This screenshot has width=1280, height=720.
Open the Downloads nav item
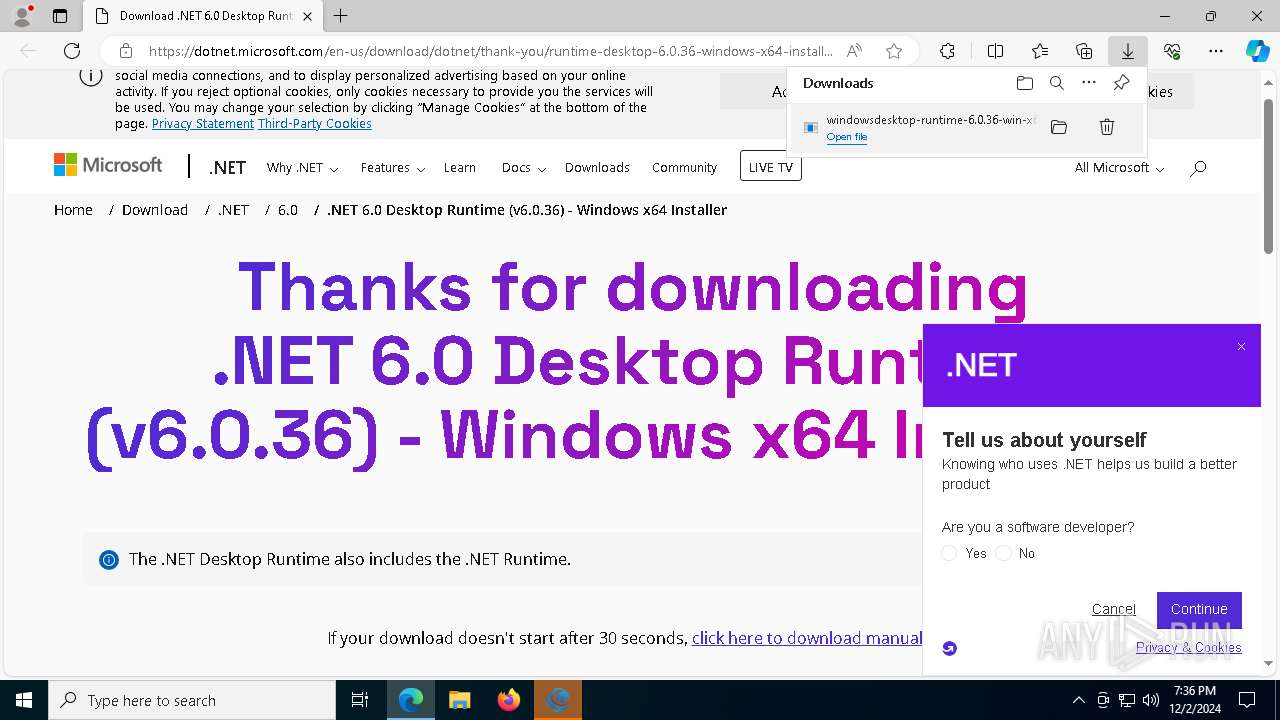pyautogui.click(x=597, y=168)
